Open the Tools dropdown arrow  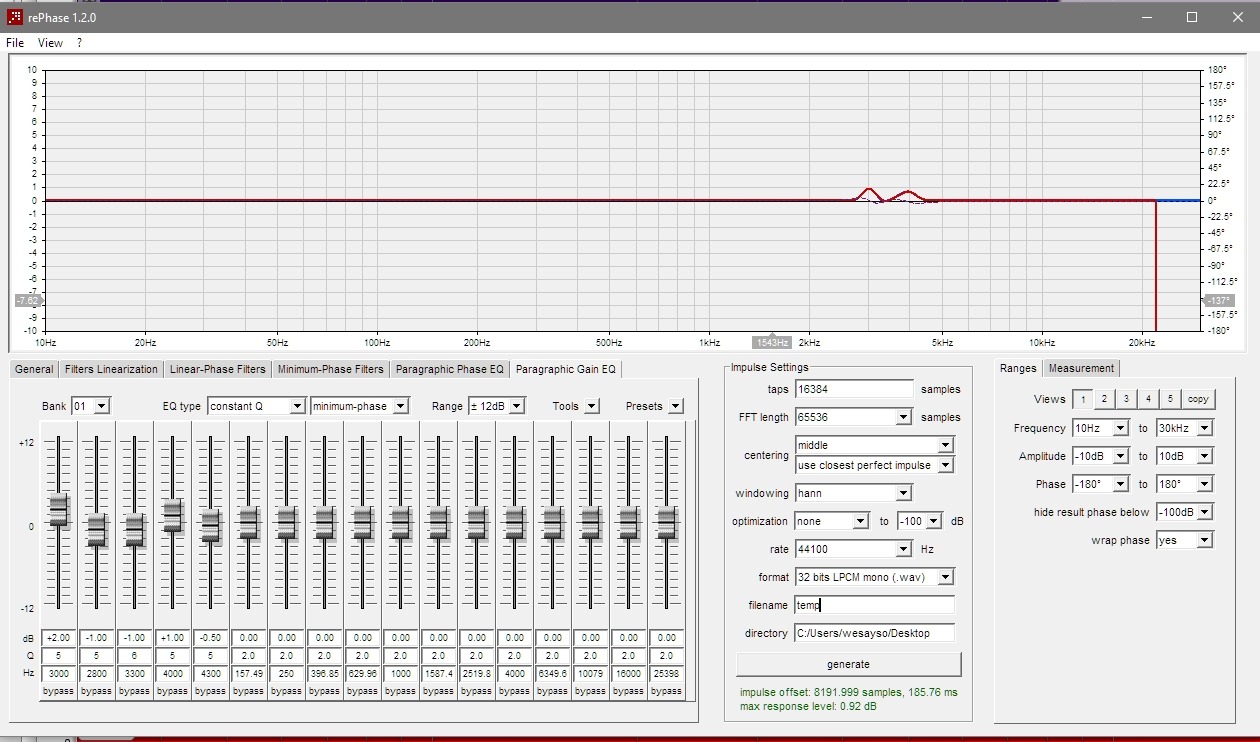coord(592,406)
